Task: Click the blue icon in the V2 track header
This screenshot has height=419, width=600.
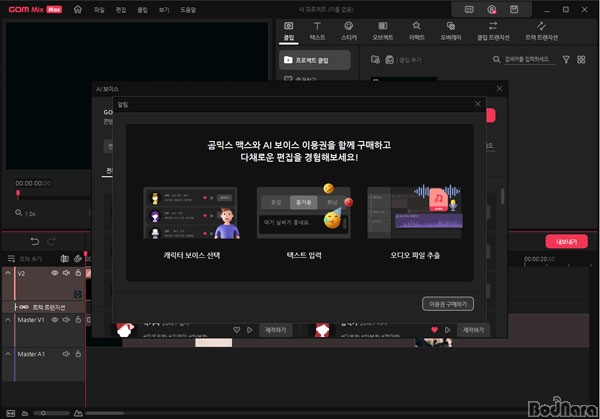Action: coord(78,294)
